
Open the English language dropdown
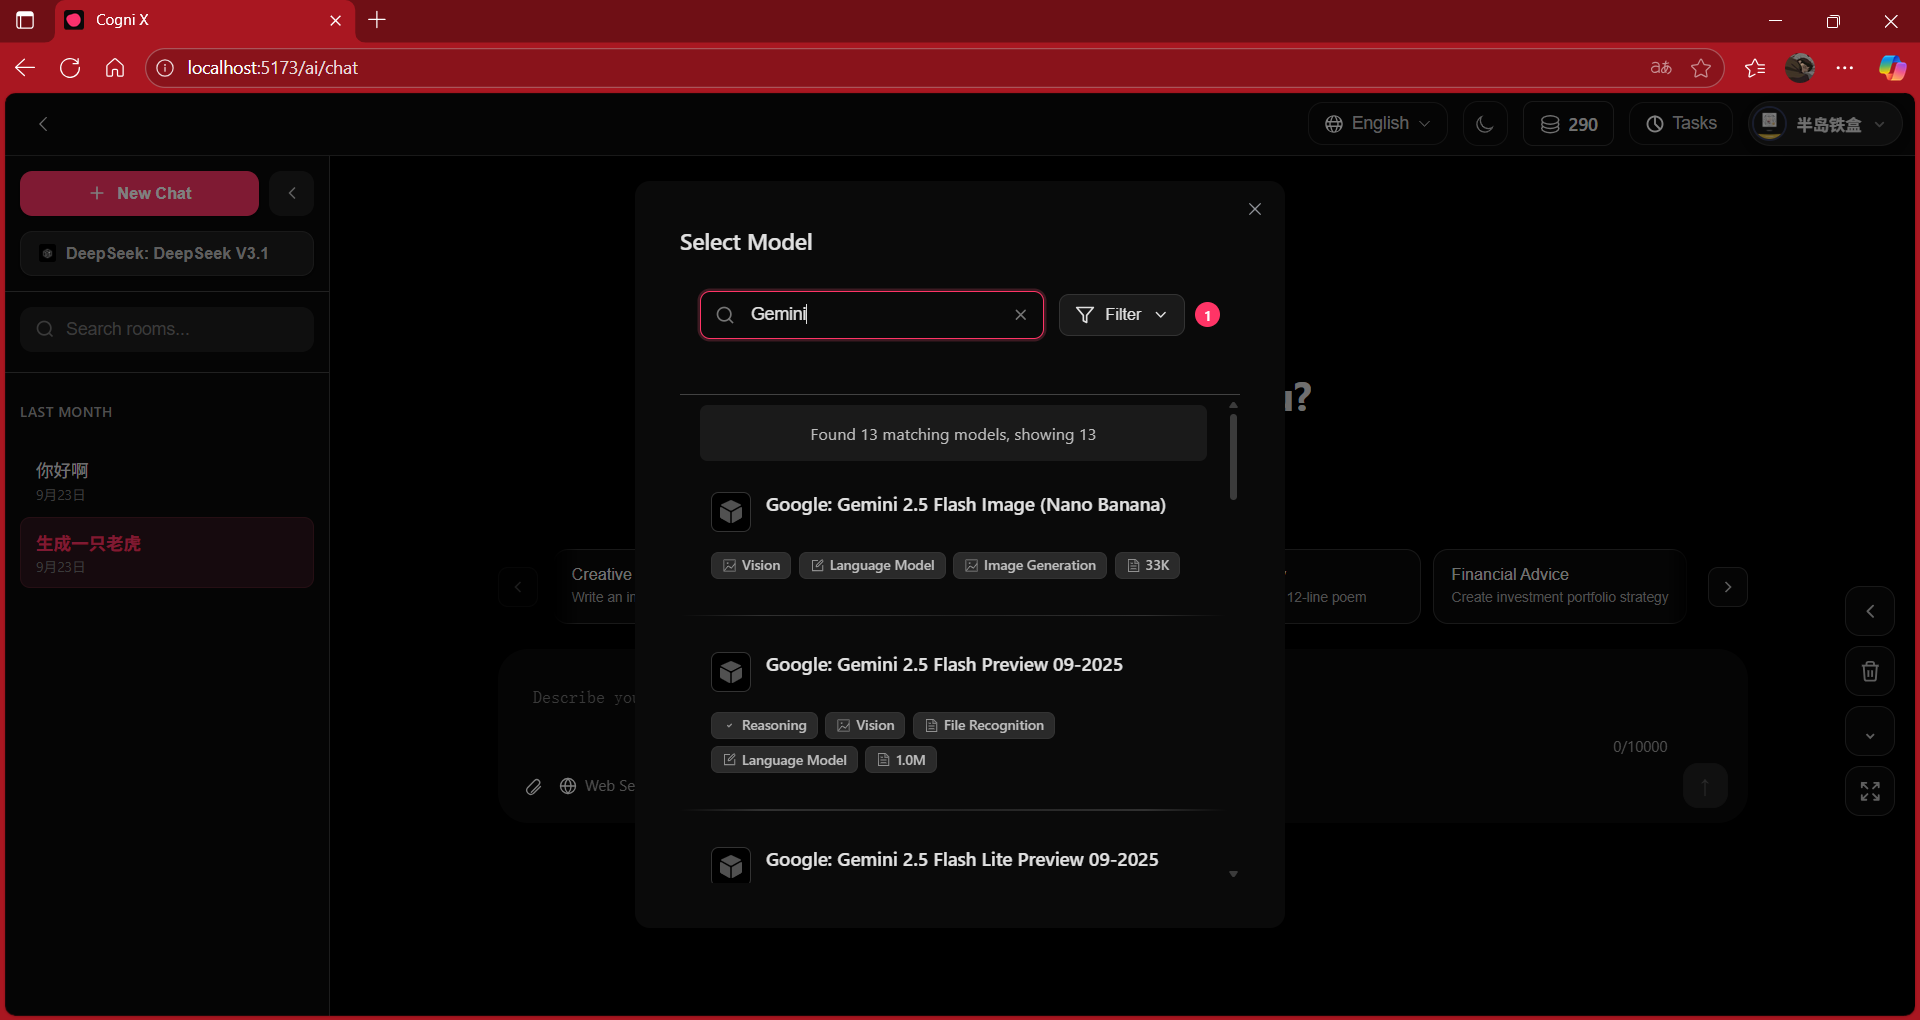1377,124
